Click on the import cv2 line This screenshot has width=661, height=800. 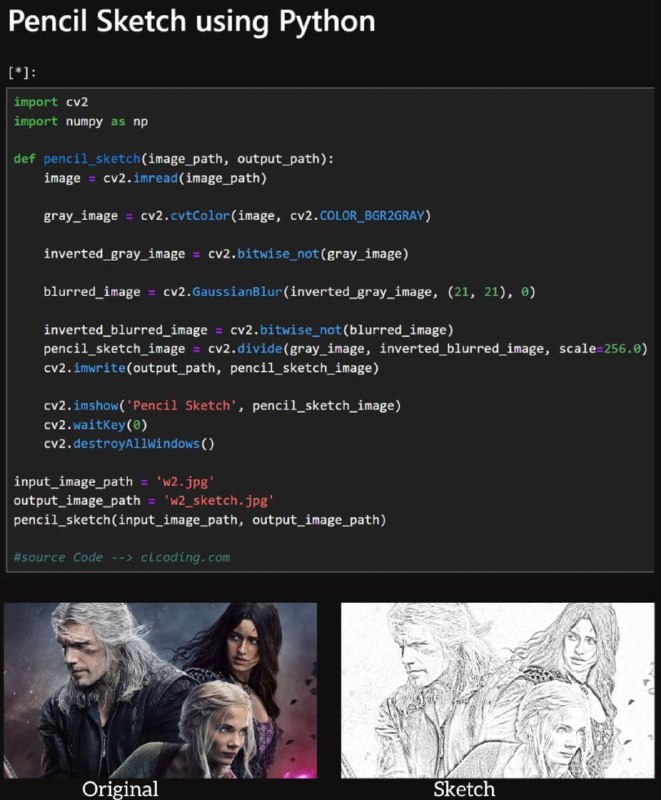51,102
